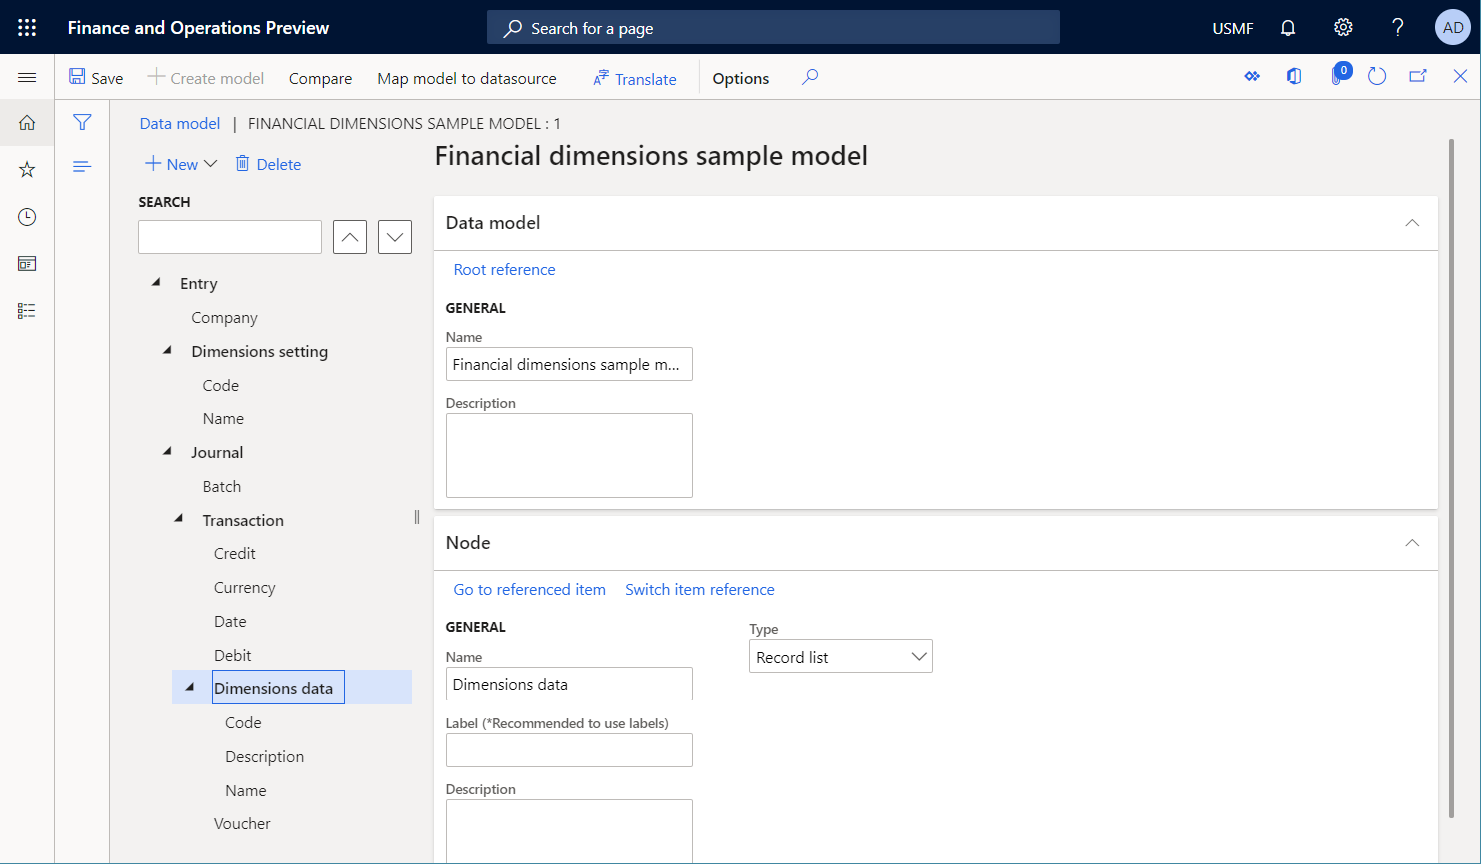This screenshot has width=1481, height=864.
Task: Move to next search result arrow
Action: point(395,237)
